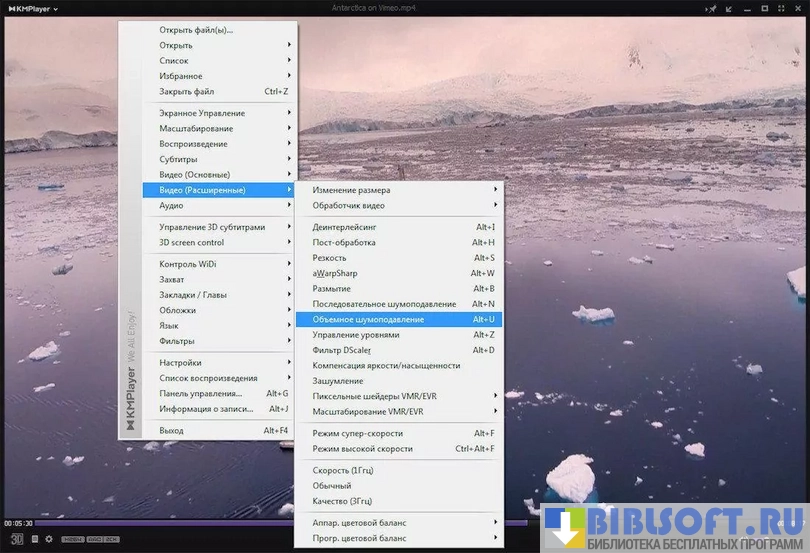810x553 pixels.
Task: Click the 3D mode icon in bottom bar
Action: tap(18, 539)
